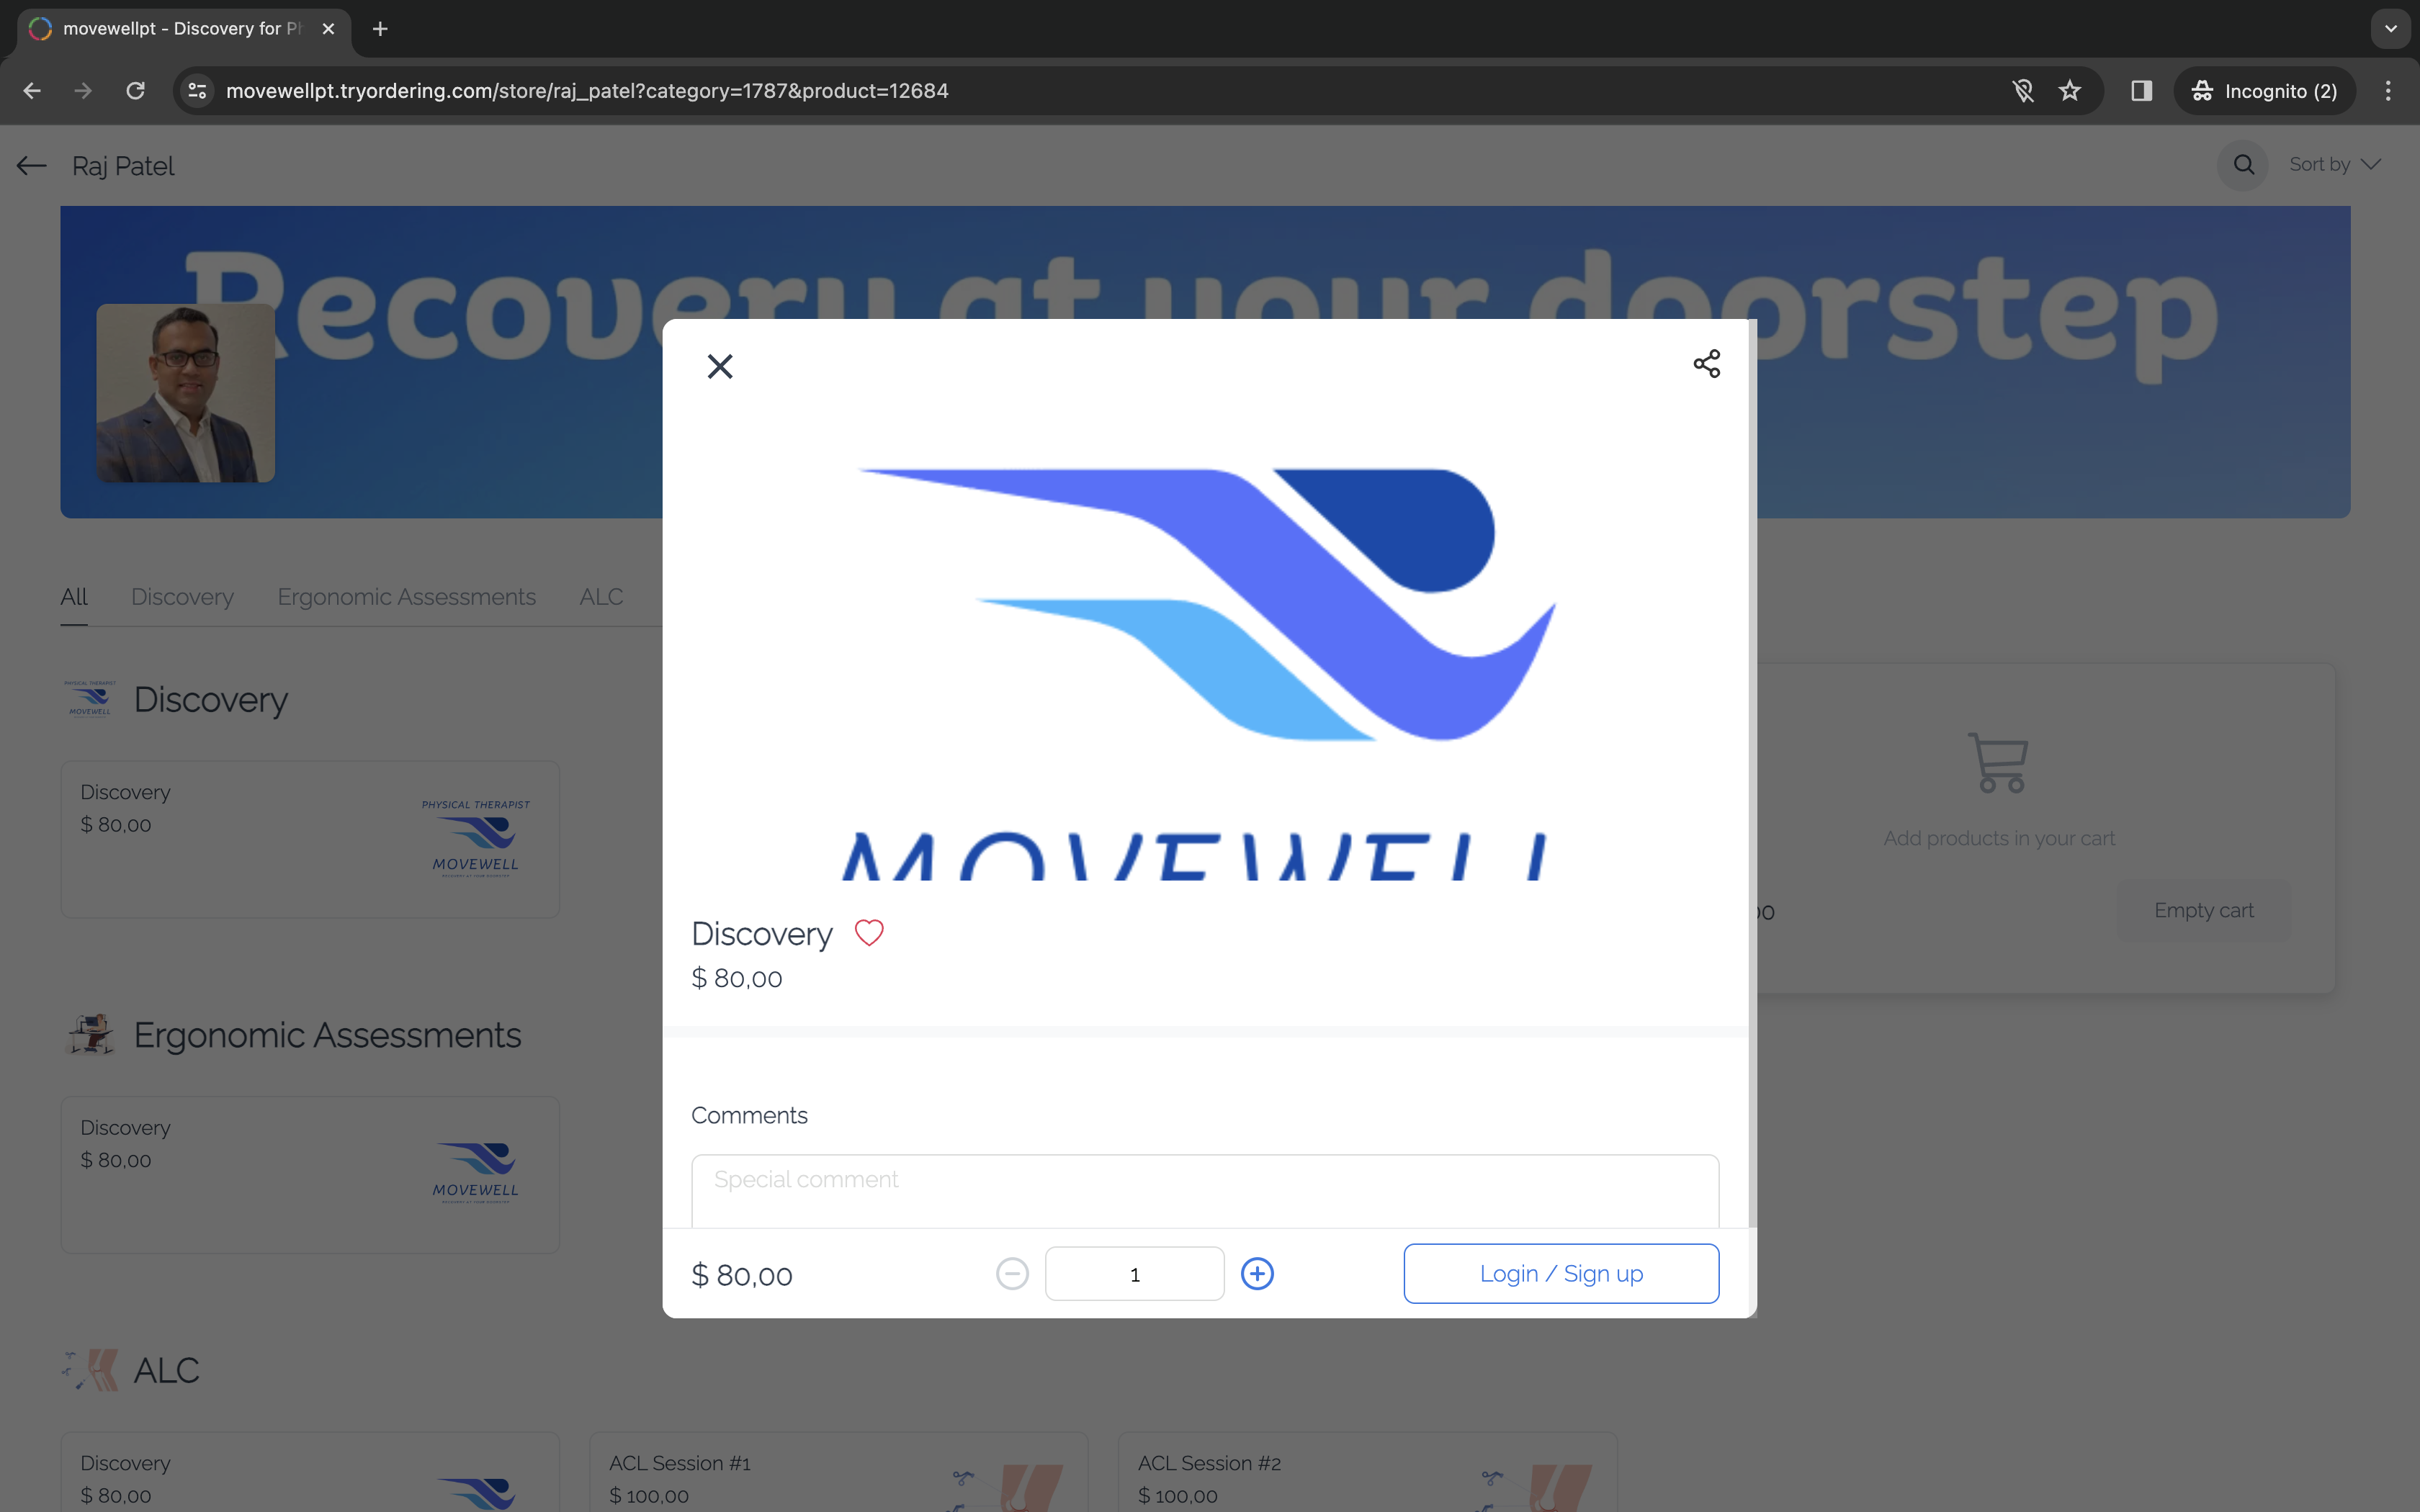Go back with the browser back arrow
2420x1512 pixels.
tap(32, 91)
